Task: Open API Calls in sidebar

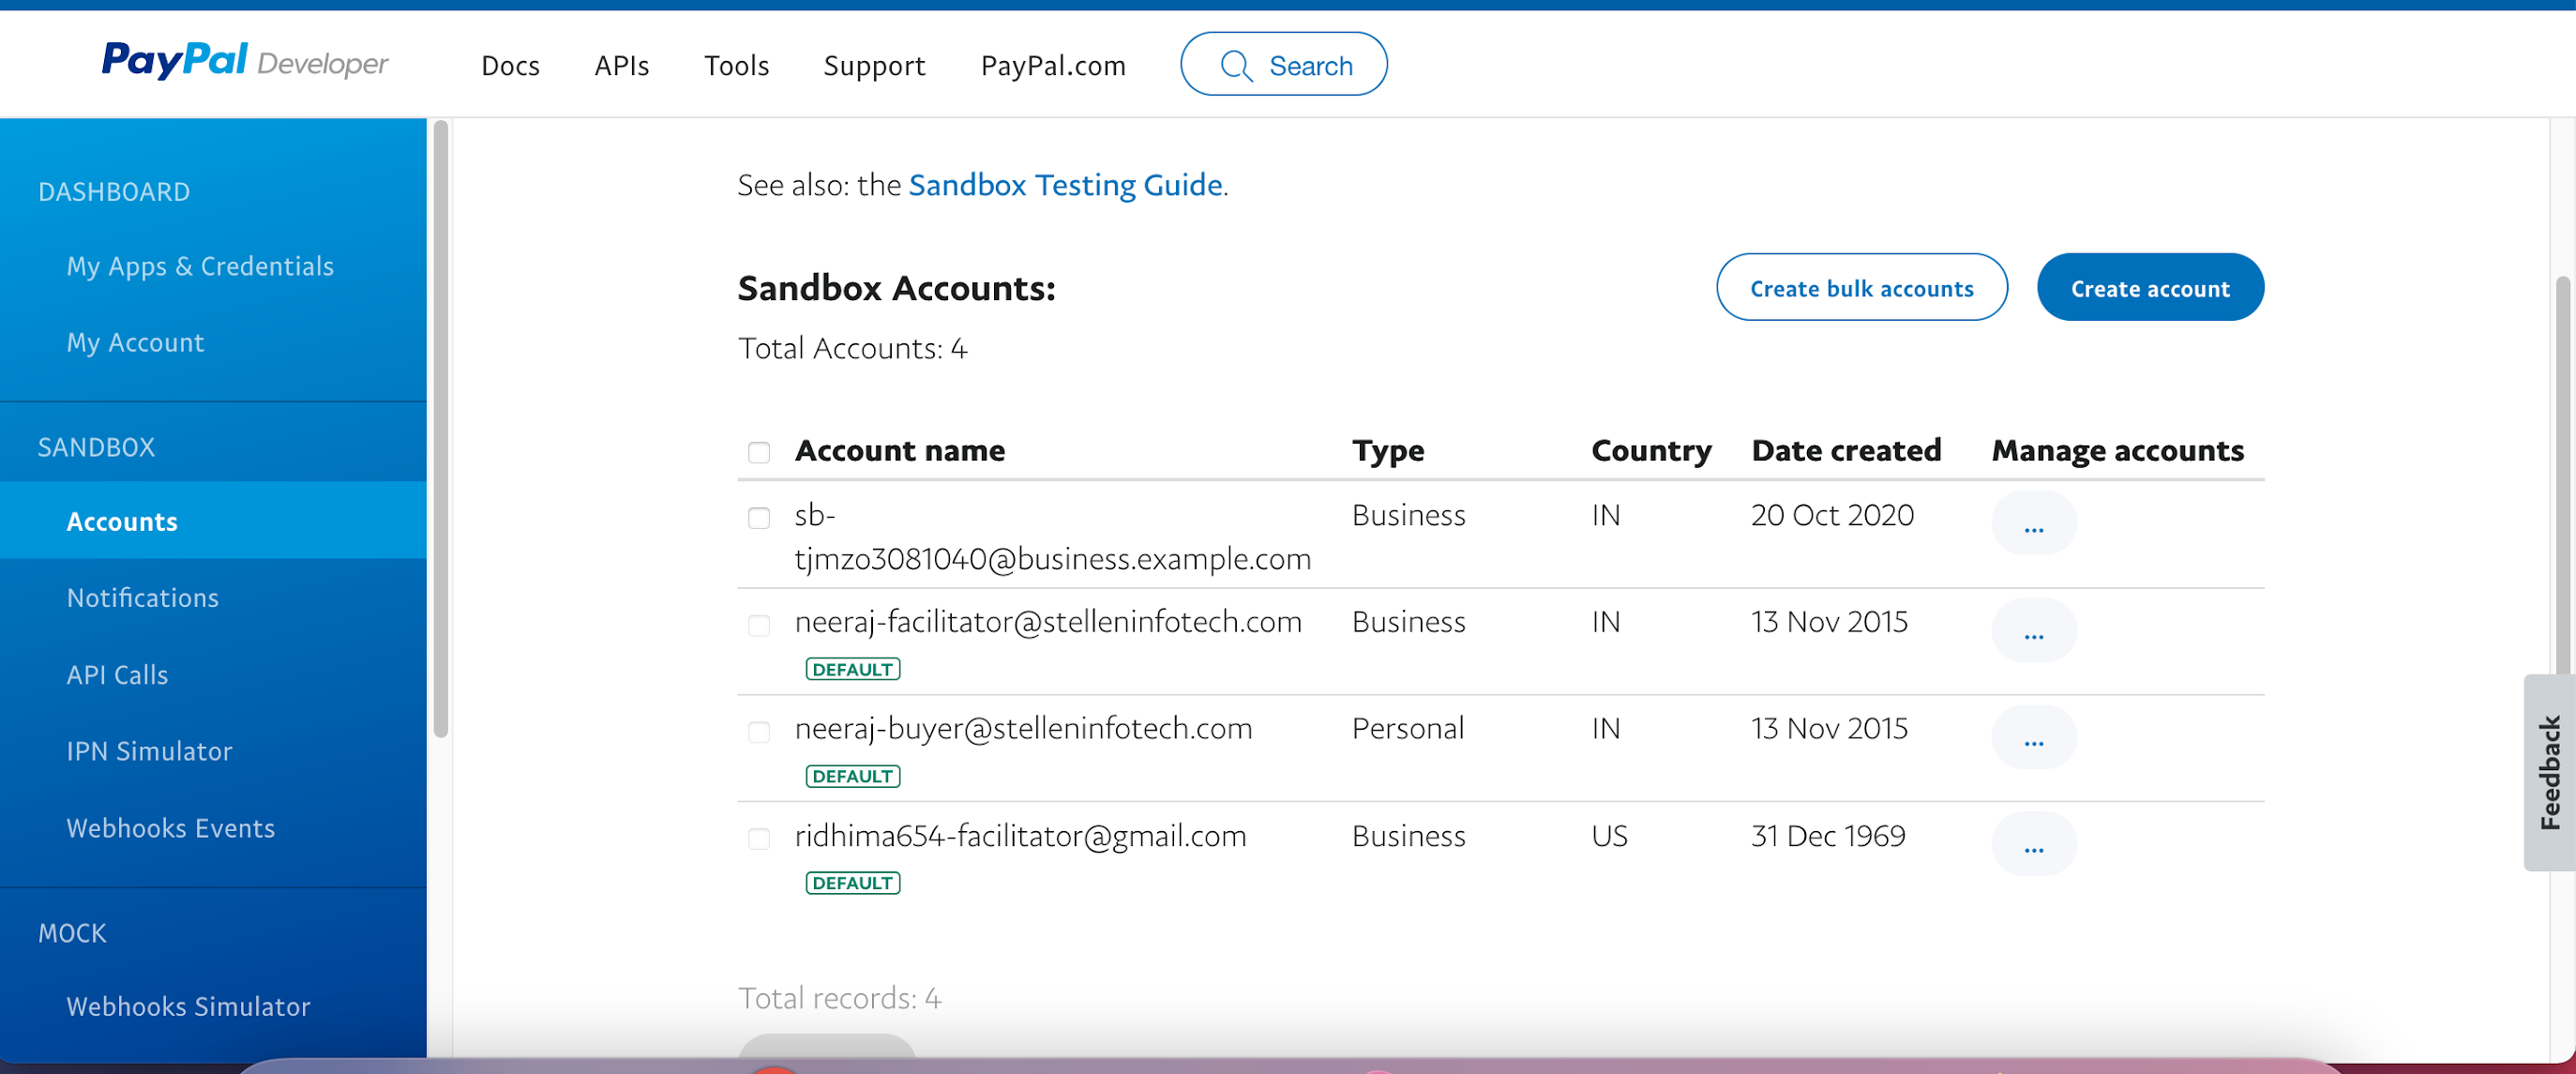Action: (117, 675)
